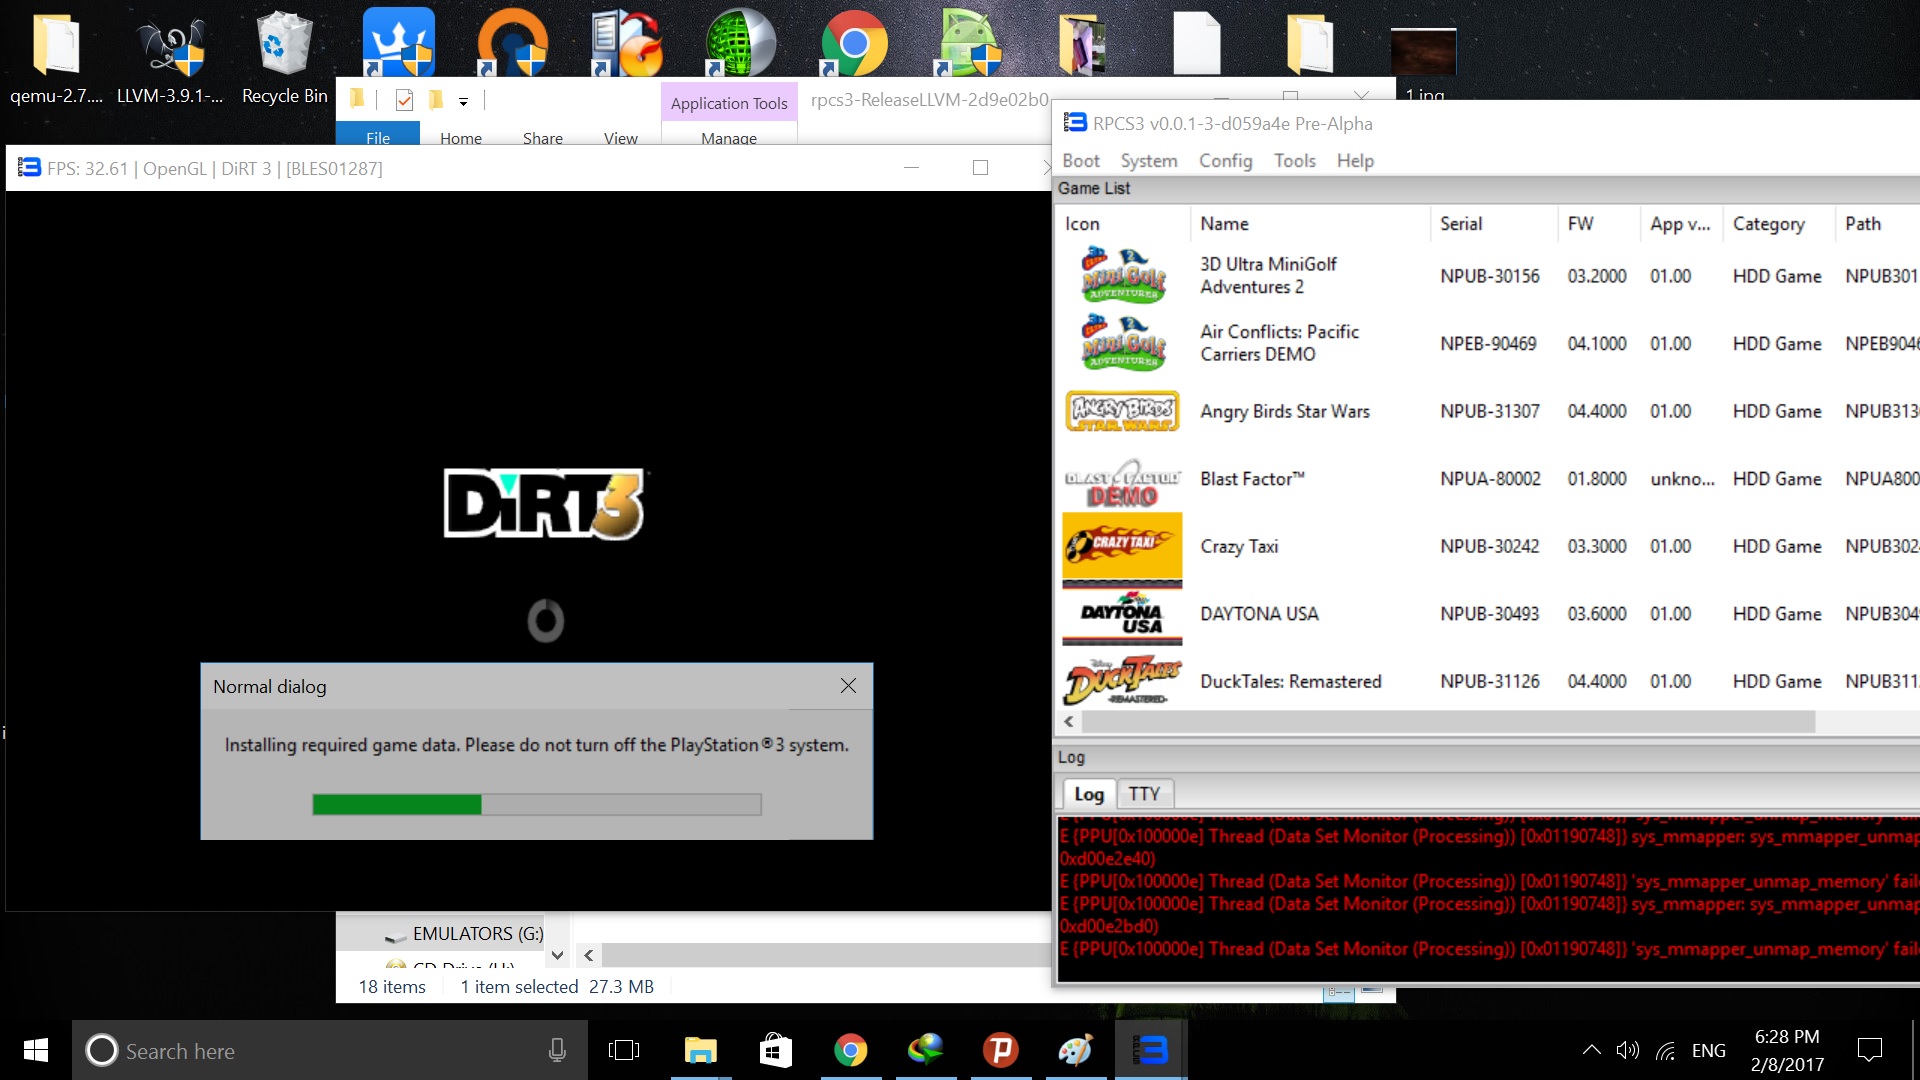Close the Normal dialog
Viewport: 1920px width, 1080px height.
point(847,686)
